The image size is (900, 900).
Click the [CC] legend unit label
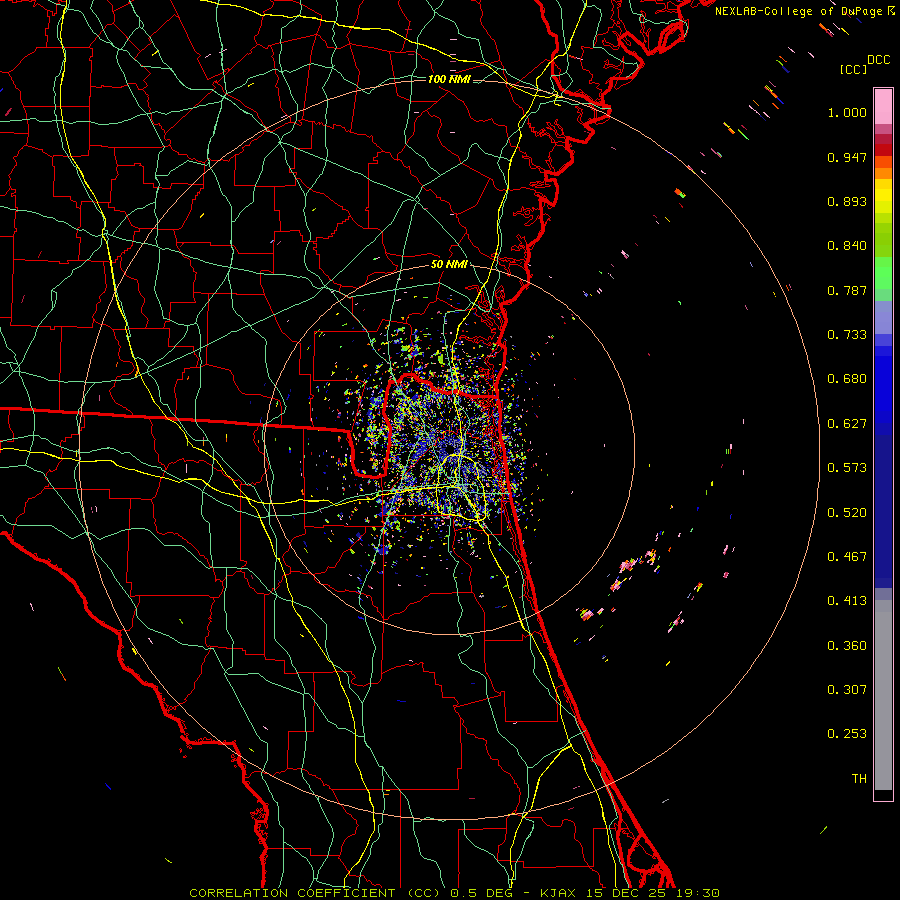pos(853,69)
